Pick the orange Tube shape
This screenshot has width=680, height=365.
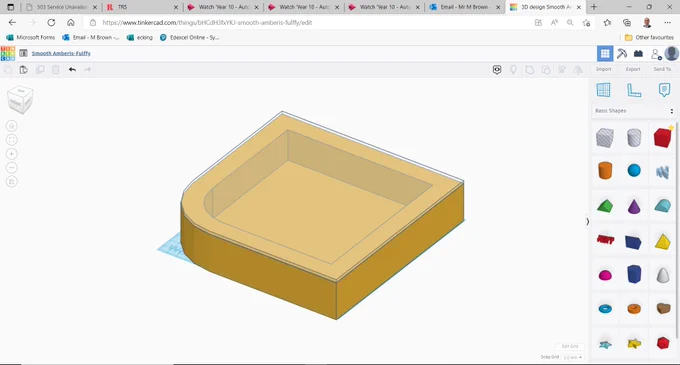click(634, 309)
